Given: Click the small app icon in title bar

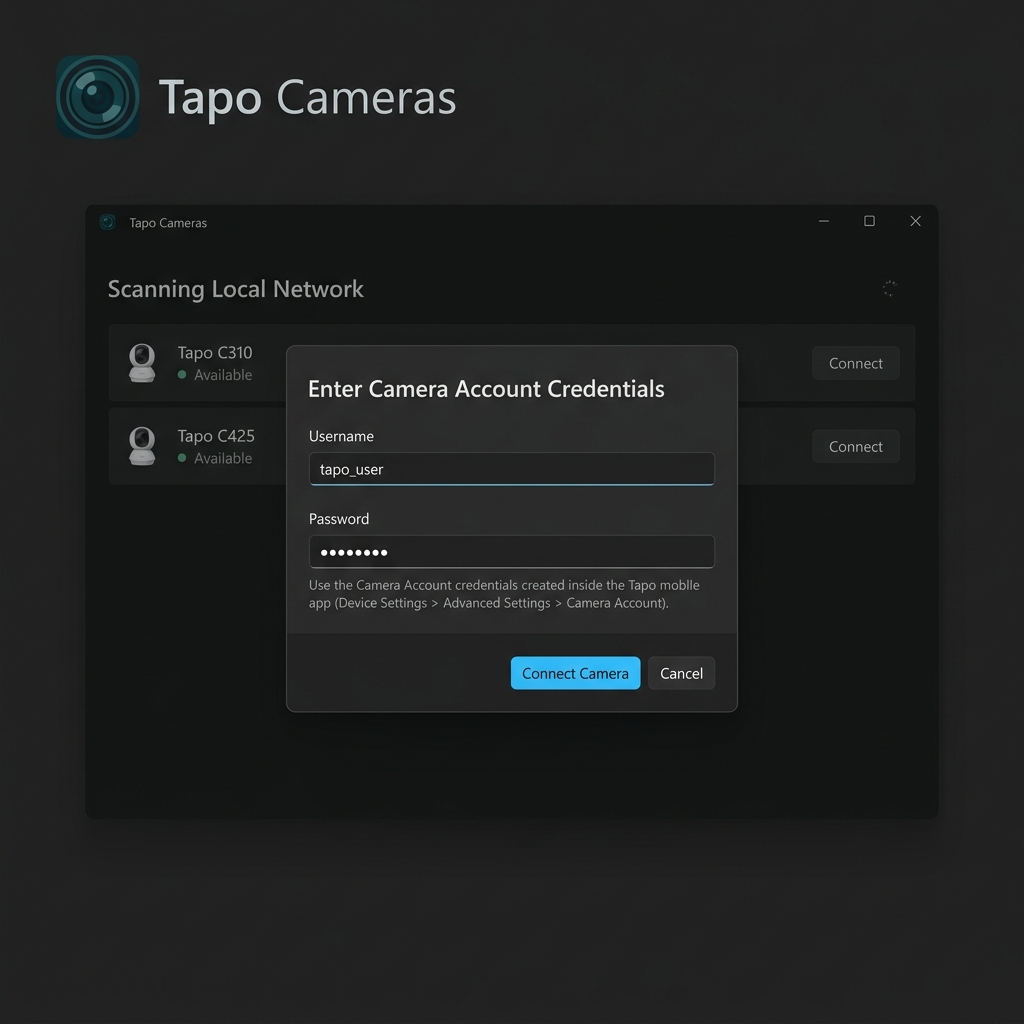Looking at the screenshot, I should [x=108, y=222].
